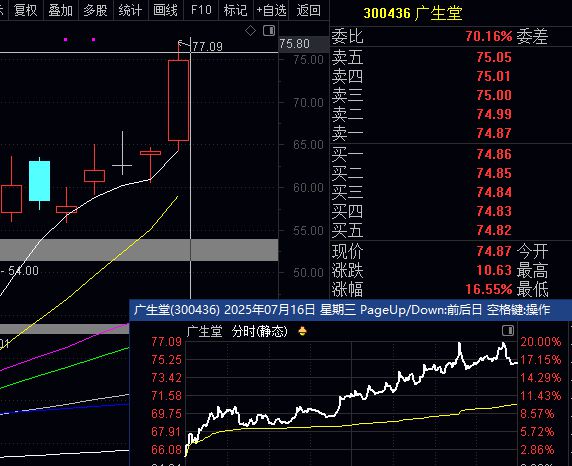Click the large red candlestick on the chart
The height and width of the screenshot is (466, 572).
coord(179,100)
